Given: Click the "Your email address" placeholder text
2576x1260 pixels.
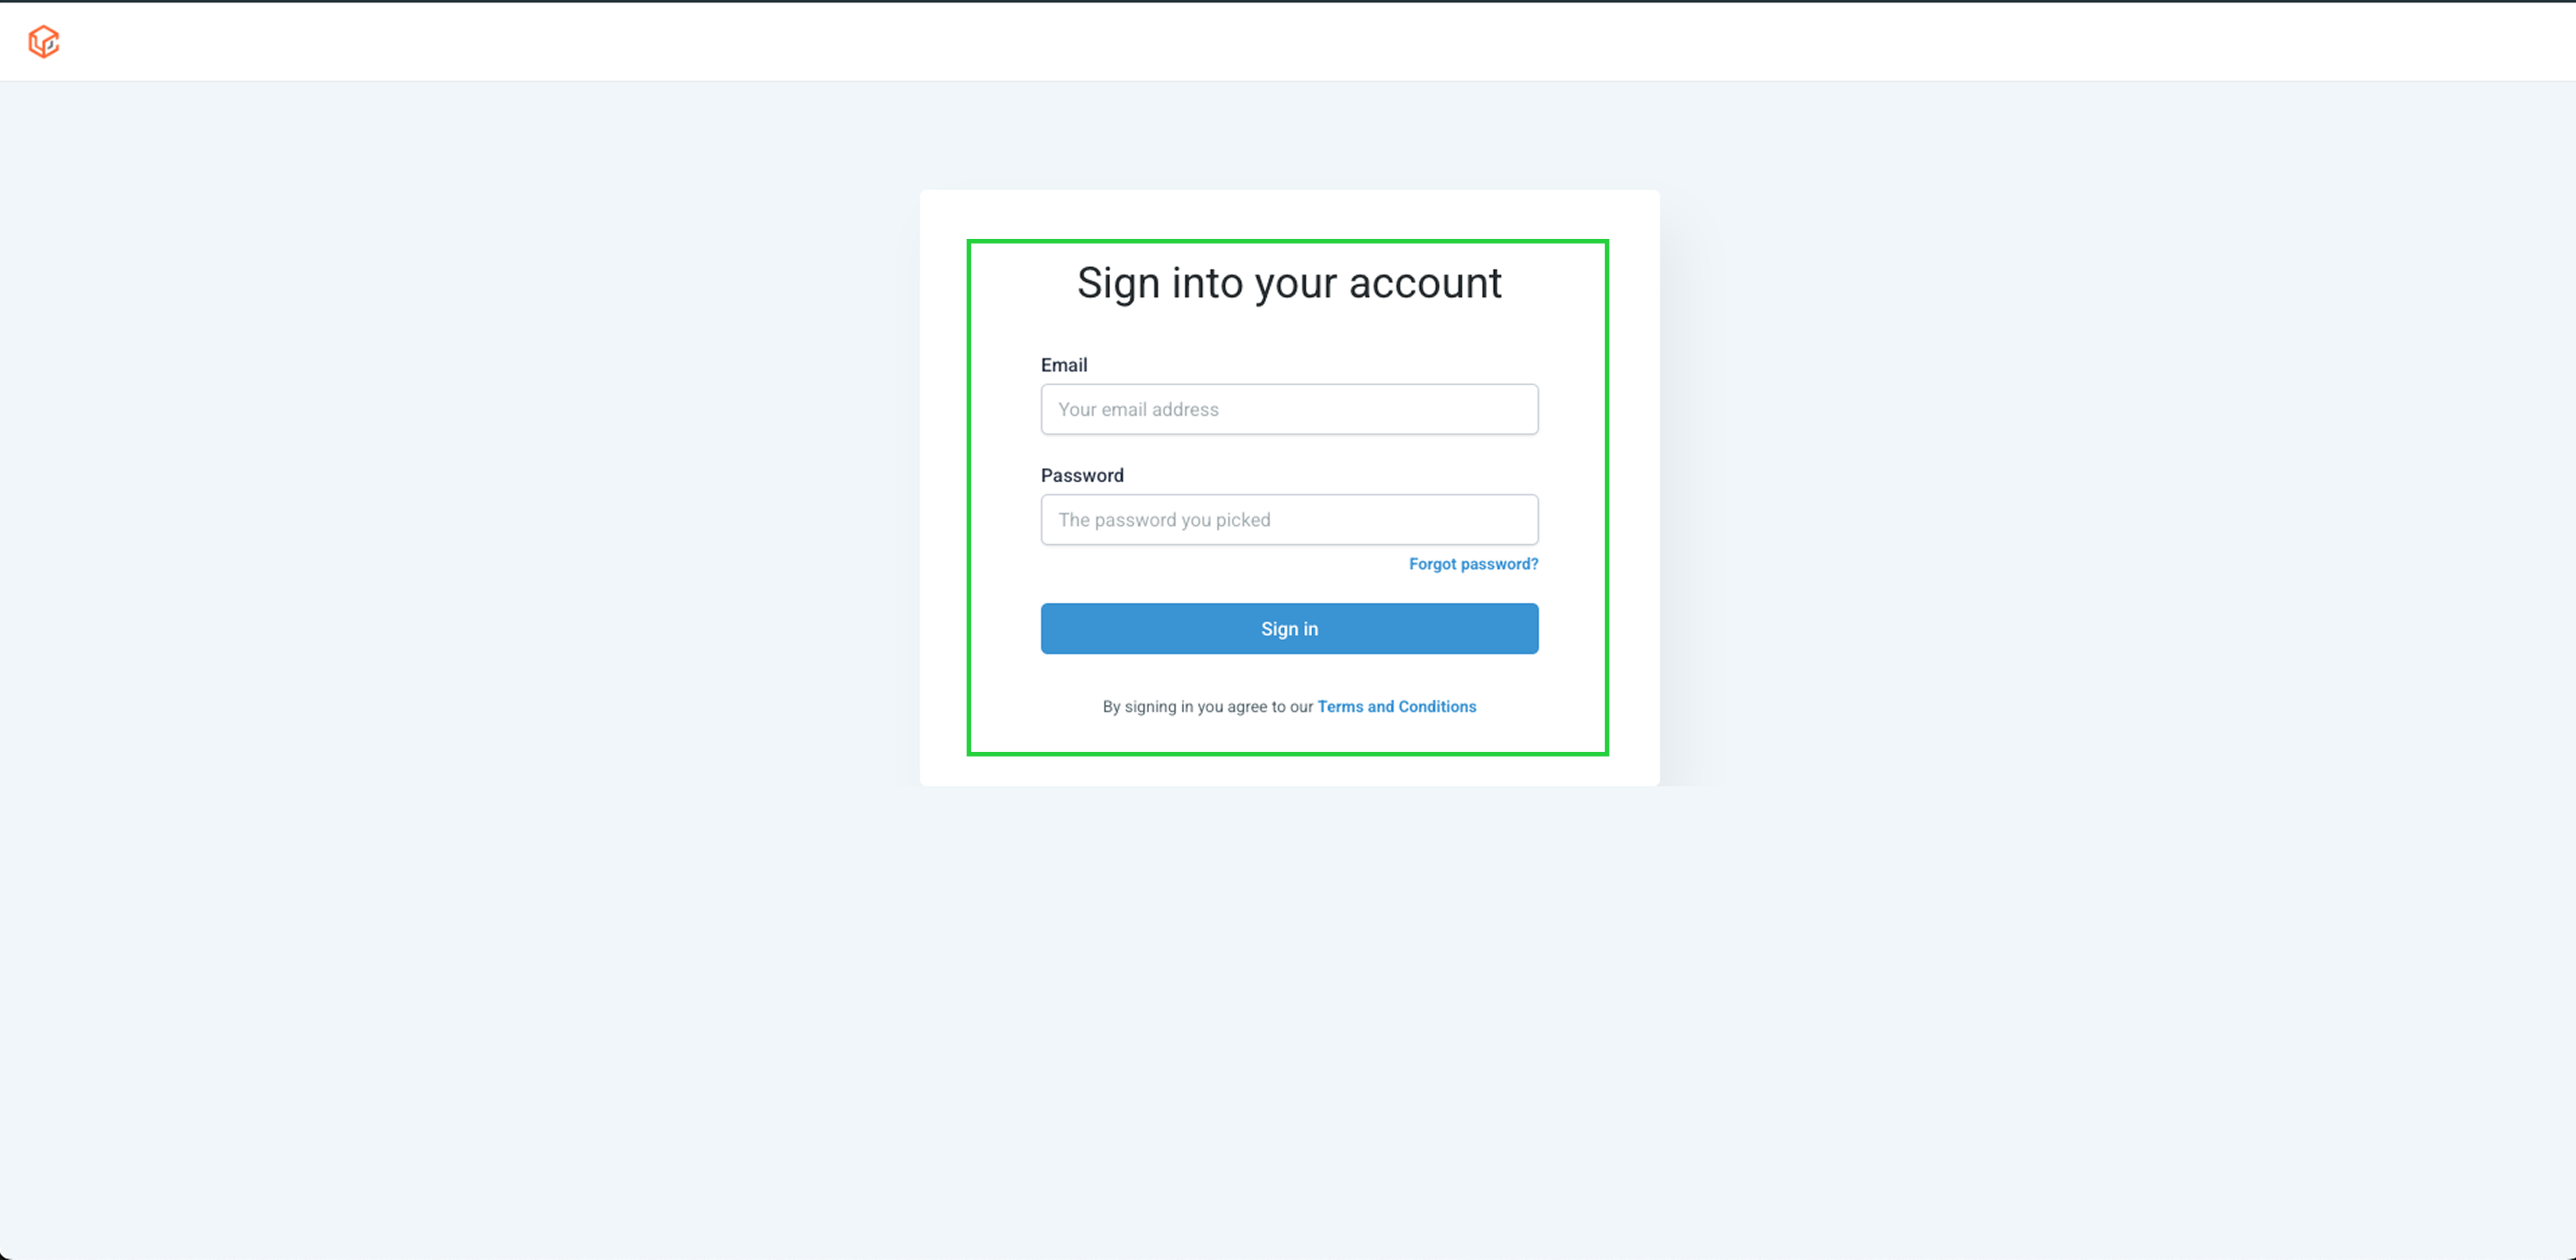Looking at the screenshot, I should (x=1138, y=409).
